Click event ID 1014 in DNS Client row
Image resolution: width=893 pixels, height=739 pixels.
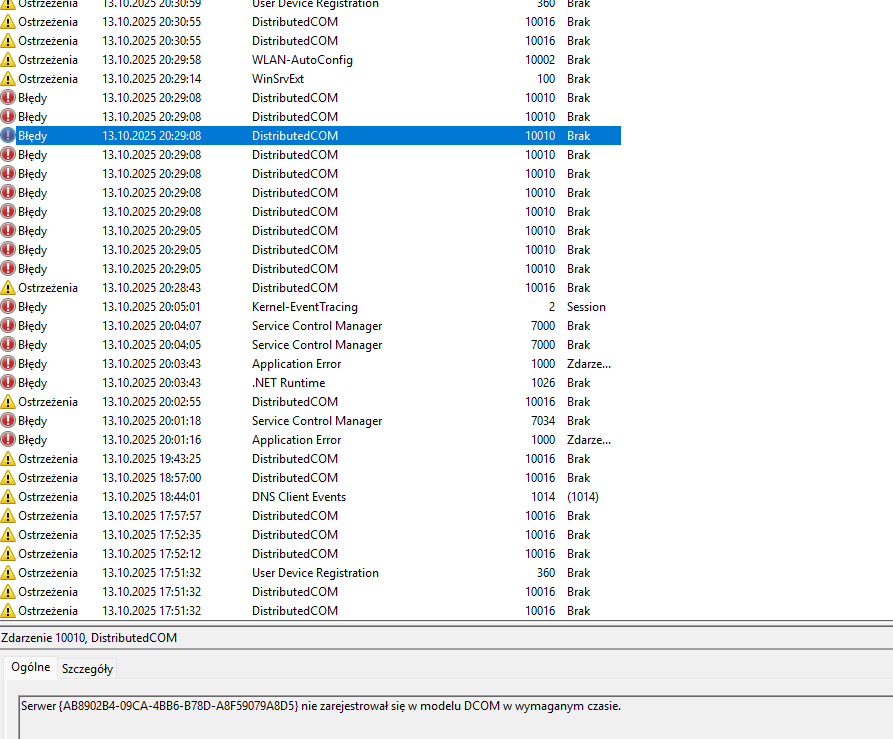(543, 497)
